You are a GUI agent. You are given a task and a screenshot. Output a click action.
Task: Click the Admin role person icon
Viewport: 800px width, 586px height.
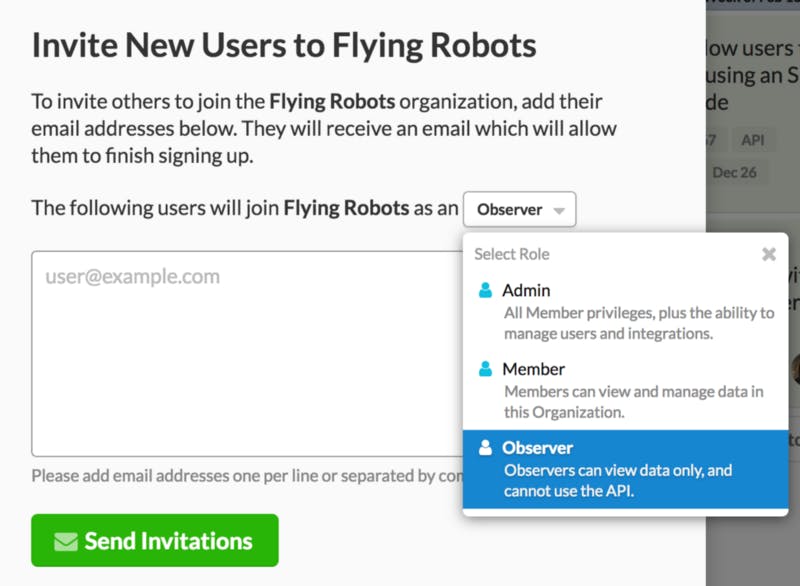[485, 291]
